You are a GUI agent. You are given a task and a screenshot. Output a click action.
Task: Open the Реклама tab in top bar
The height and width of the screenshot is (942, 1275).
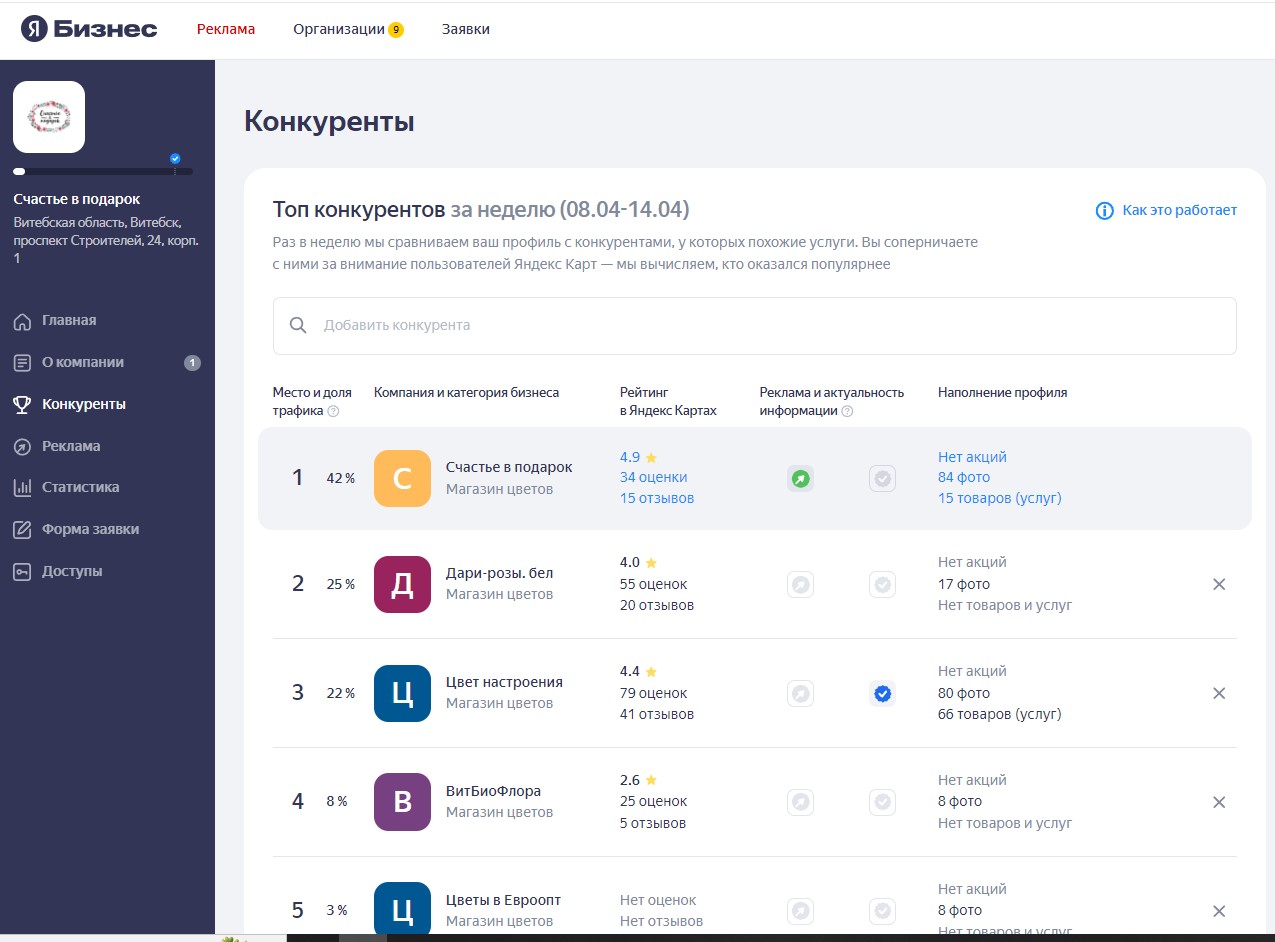click(x=226, y=29)
